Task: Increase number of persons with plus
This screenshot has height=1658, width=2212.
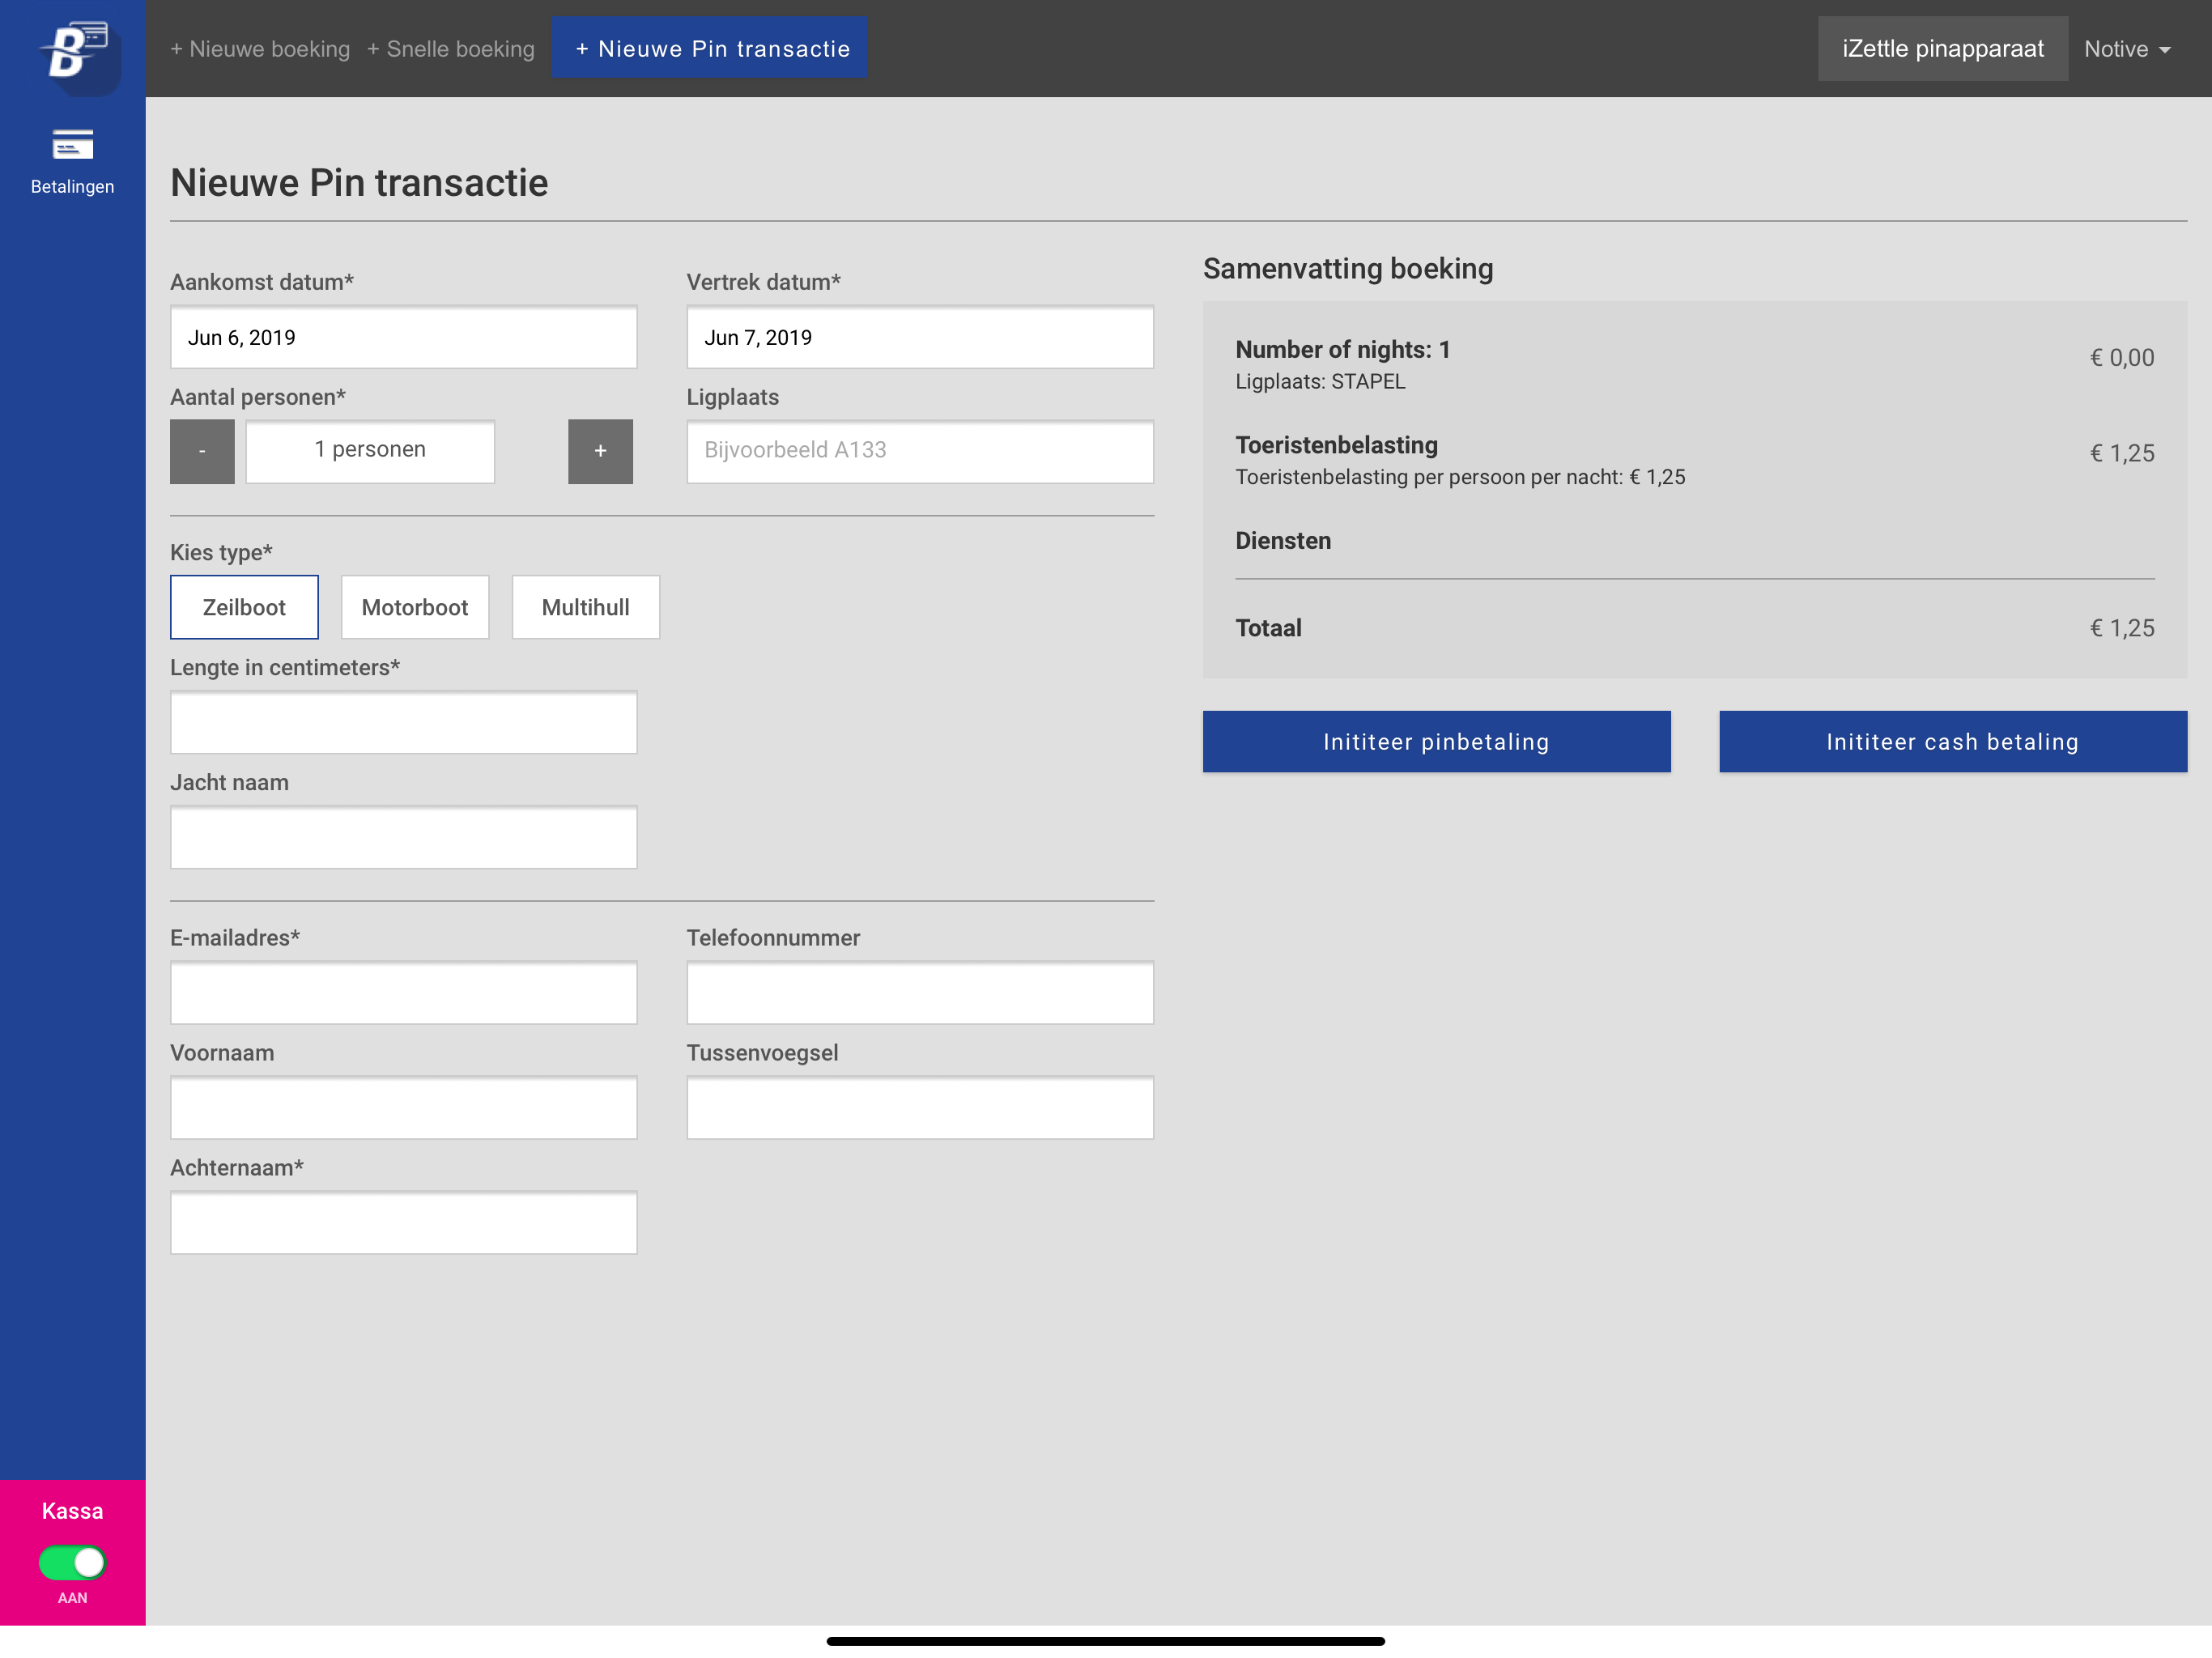Action: [600, 451]
